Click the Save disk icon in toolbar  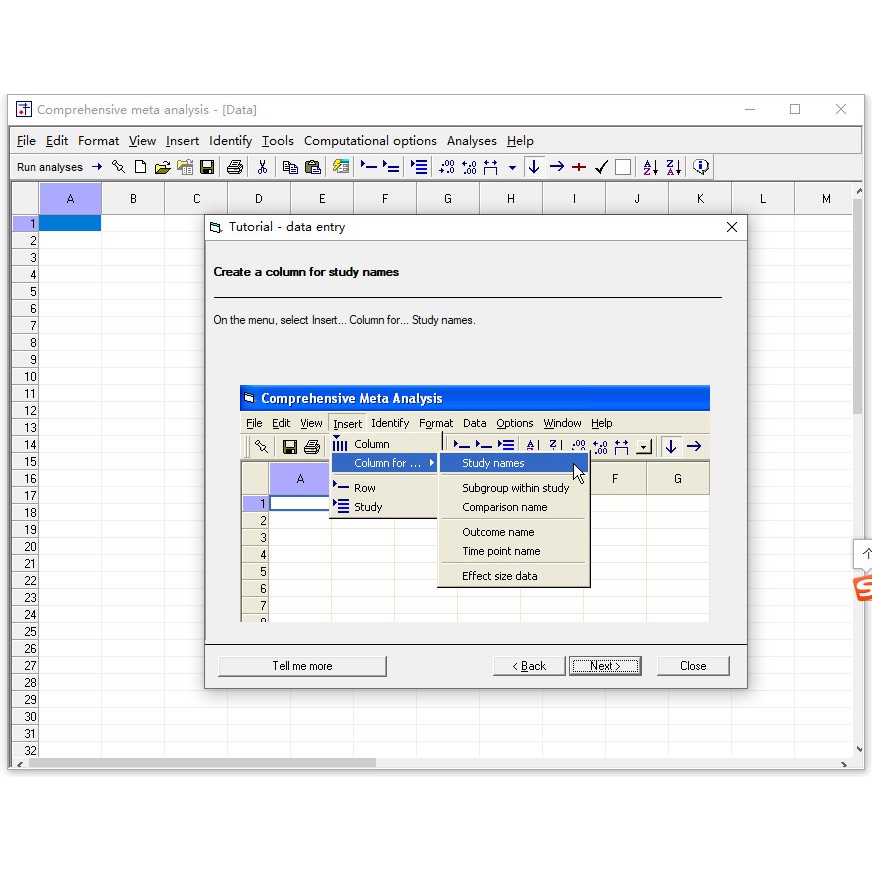(207, 167)
